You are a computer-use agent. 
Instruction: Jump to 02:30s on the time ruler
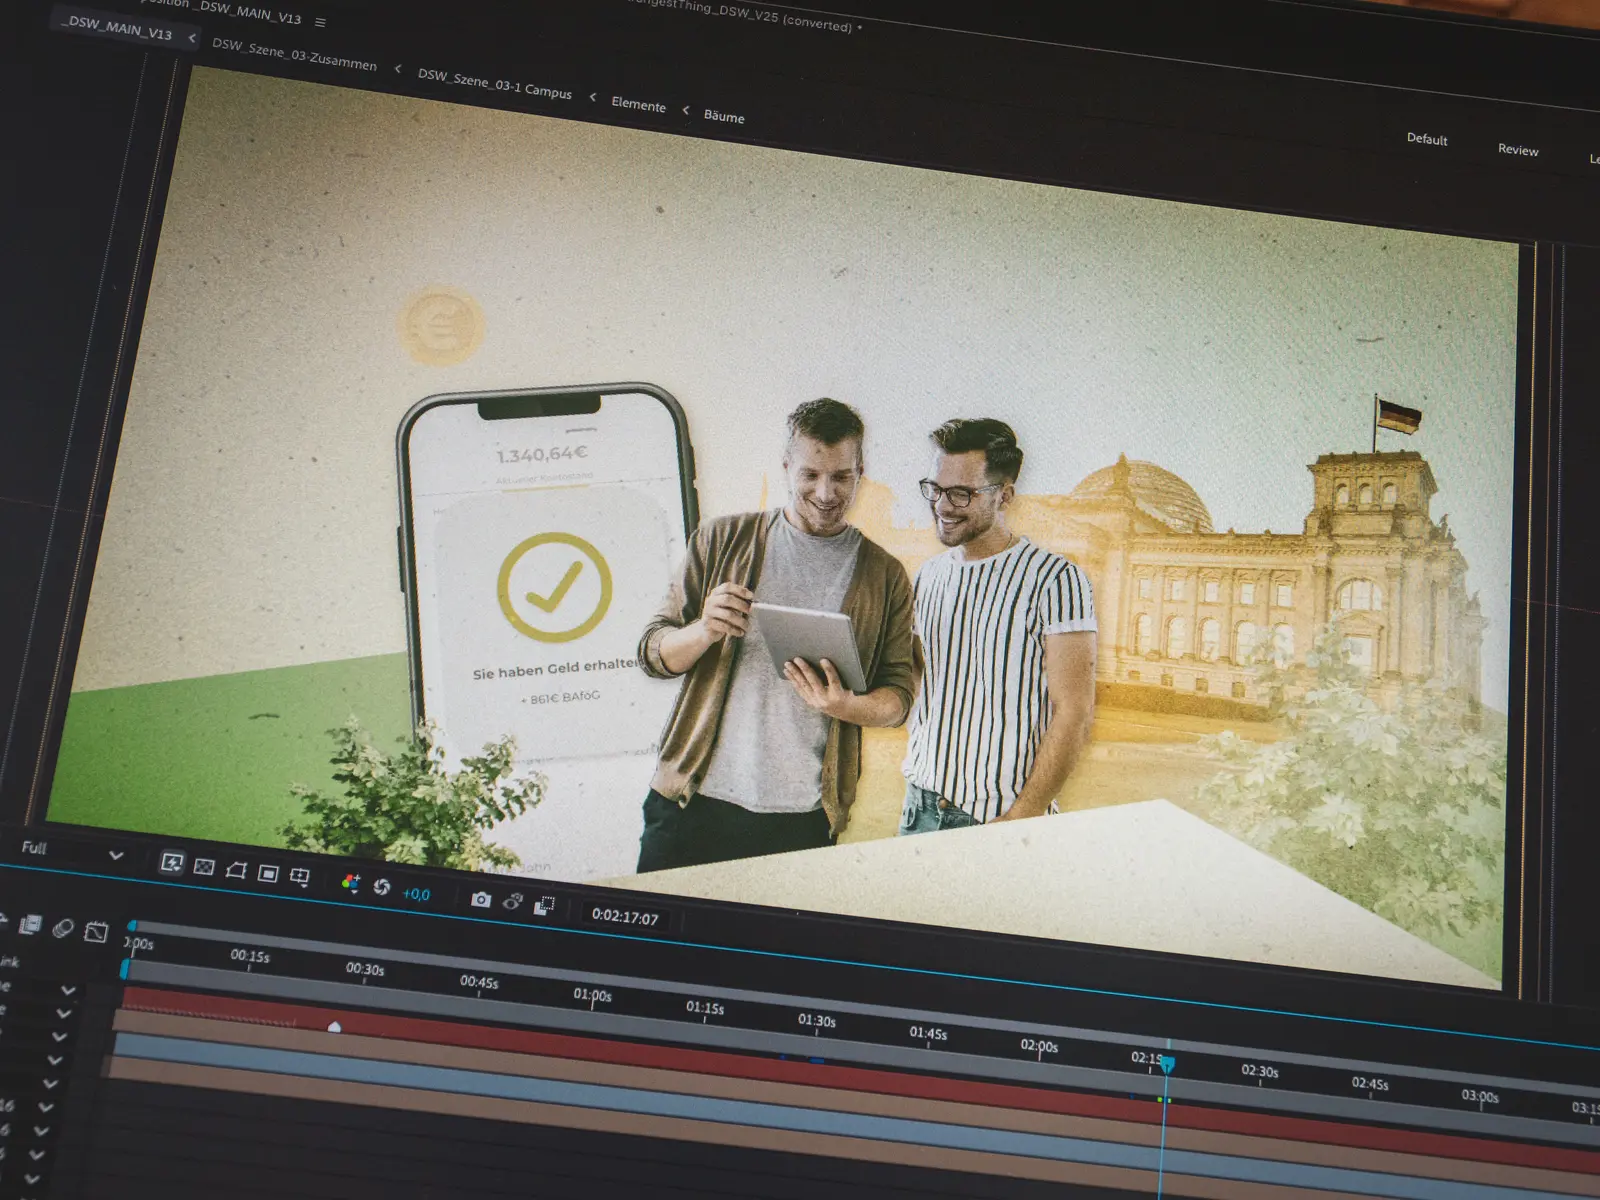1260,1071
